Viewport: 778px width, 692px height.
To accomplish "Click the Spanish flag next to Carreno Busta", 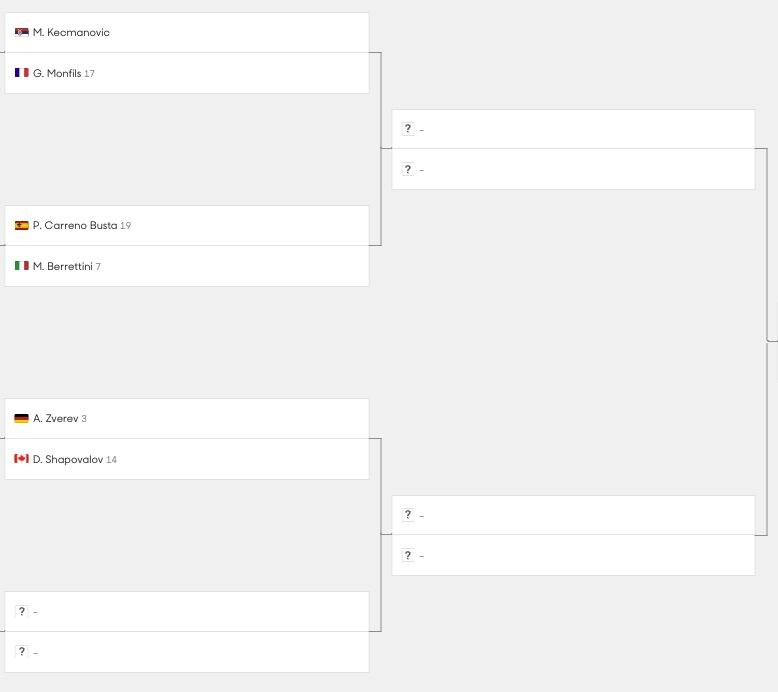I will (x=21, y=225).
